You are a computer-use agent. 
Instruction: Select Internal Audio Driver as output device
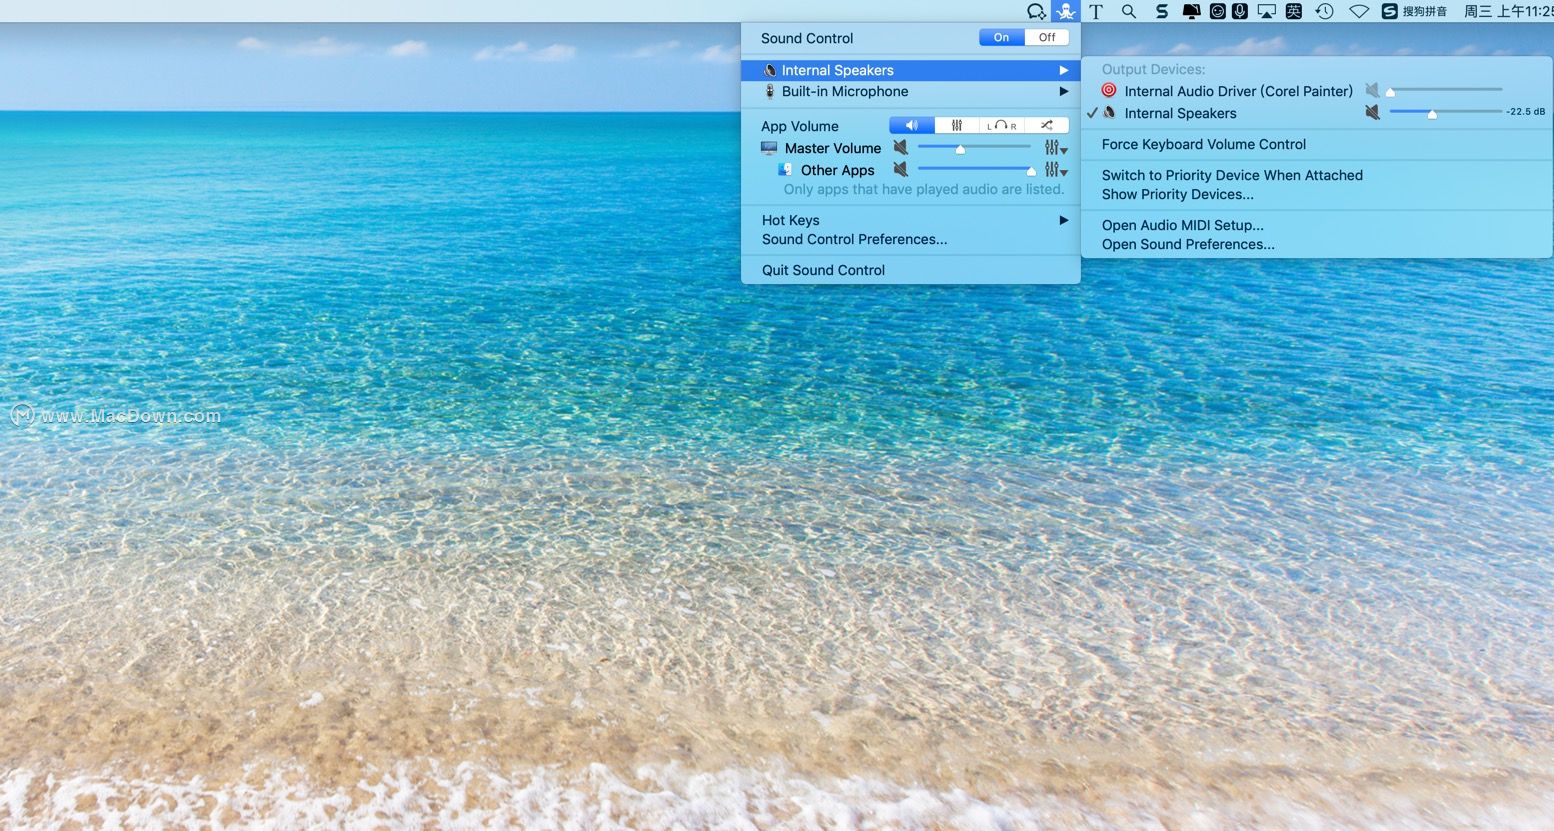1237,91
